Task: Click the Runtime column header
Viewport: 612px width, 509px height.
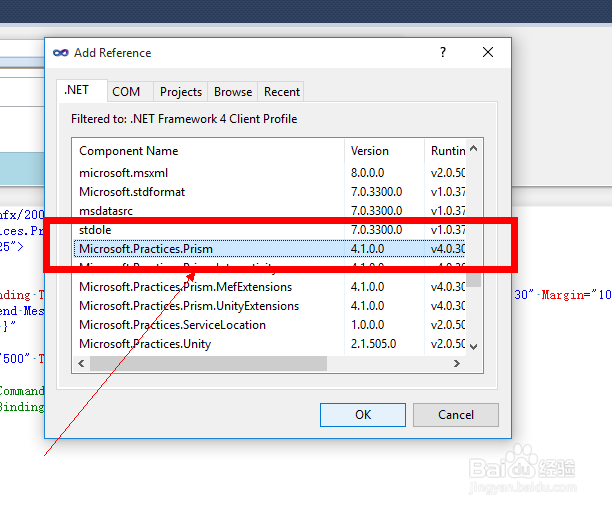Action: click(x=445, y=151)
